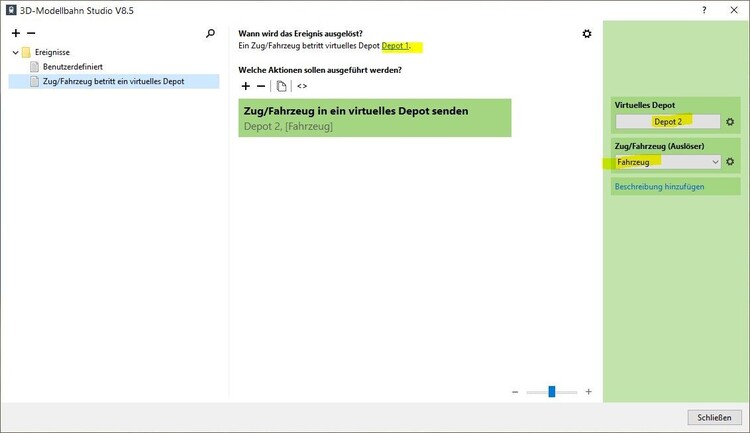Click the Depot 2 virtual depot field
750x433 pixels.
point(668,122)
